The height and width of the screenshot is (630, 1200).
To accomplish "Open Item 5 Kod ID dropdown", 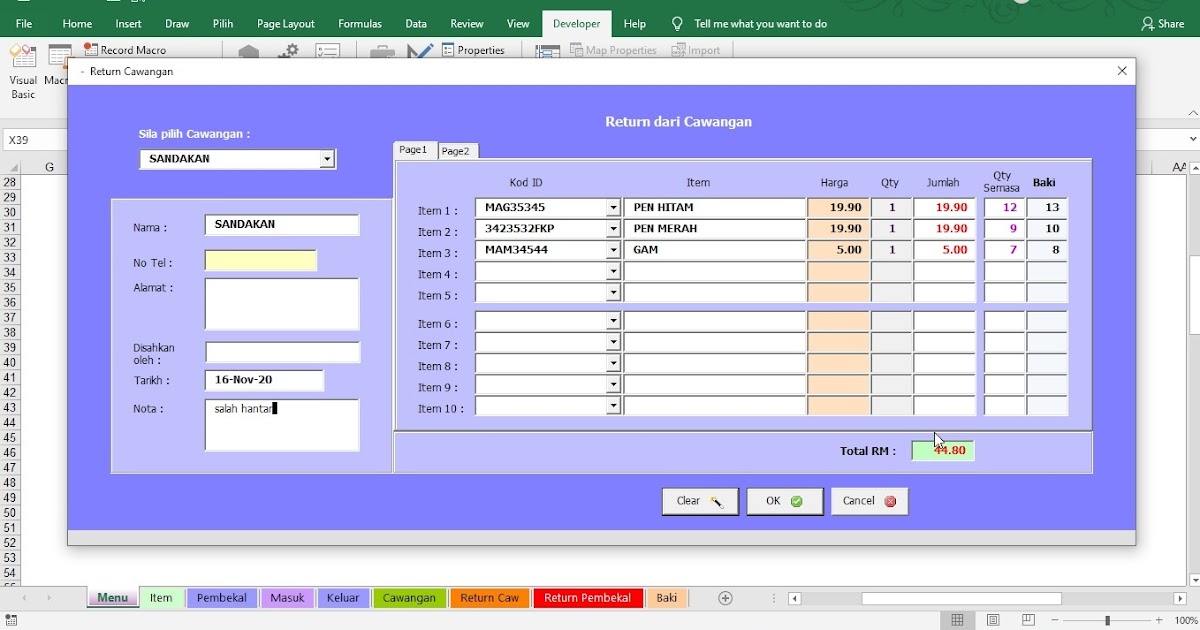I will [x=613, y=293].
